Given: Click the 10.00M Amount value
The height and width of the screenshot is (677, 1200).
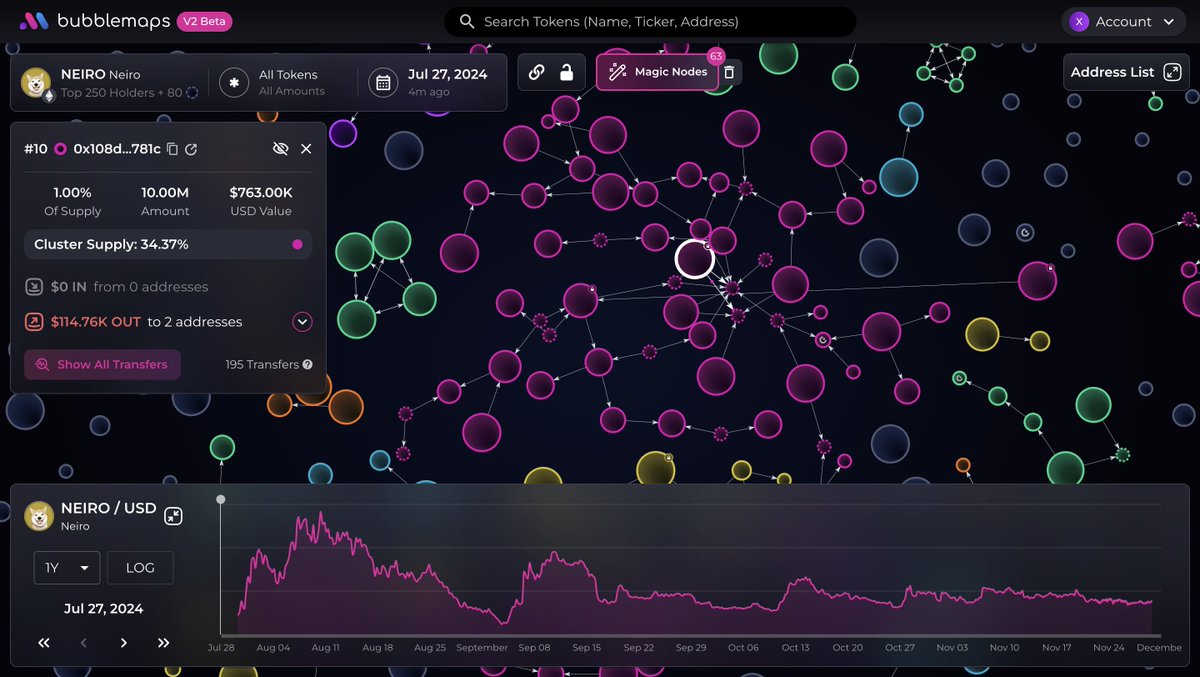Looking at the screenshot, I should click(165, 192).
